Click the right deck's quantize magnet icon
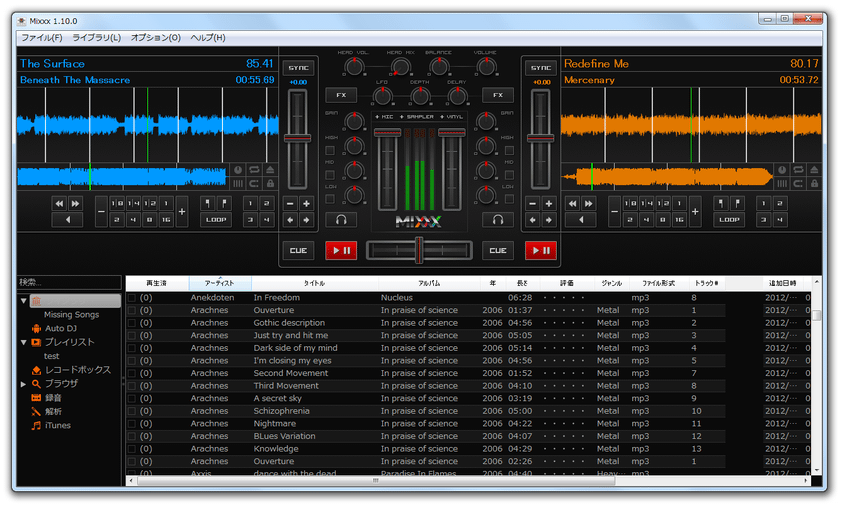This screenshot has height=505, width=842. [x=799, y=184]
